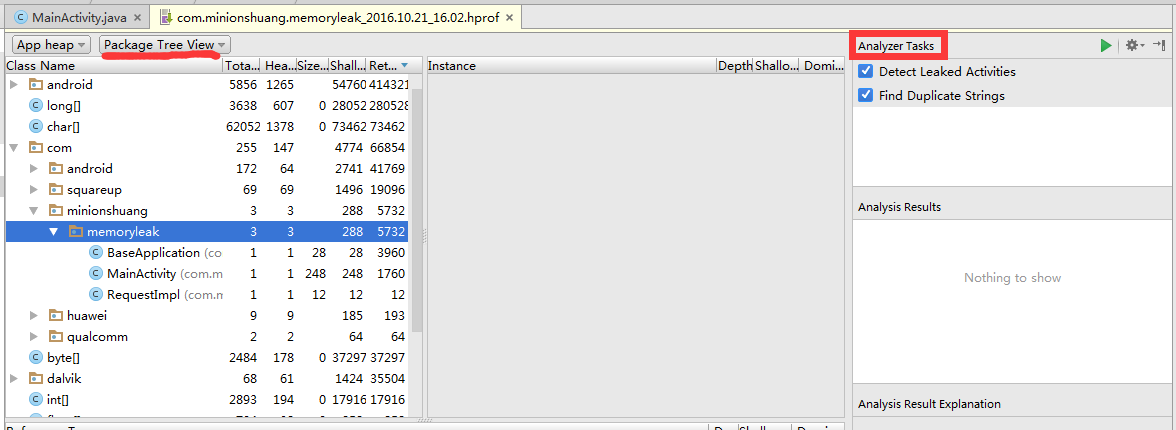Toggle Detect Leaked Activities checkbox
The width and height of the screenshot is (1176, 430).
tap(866, 71)
